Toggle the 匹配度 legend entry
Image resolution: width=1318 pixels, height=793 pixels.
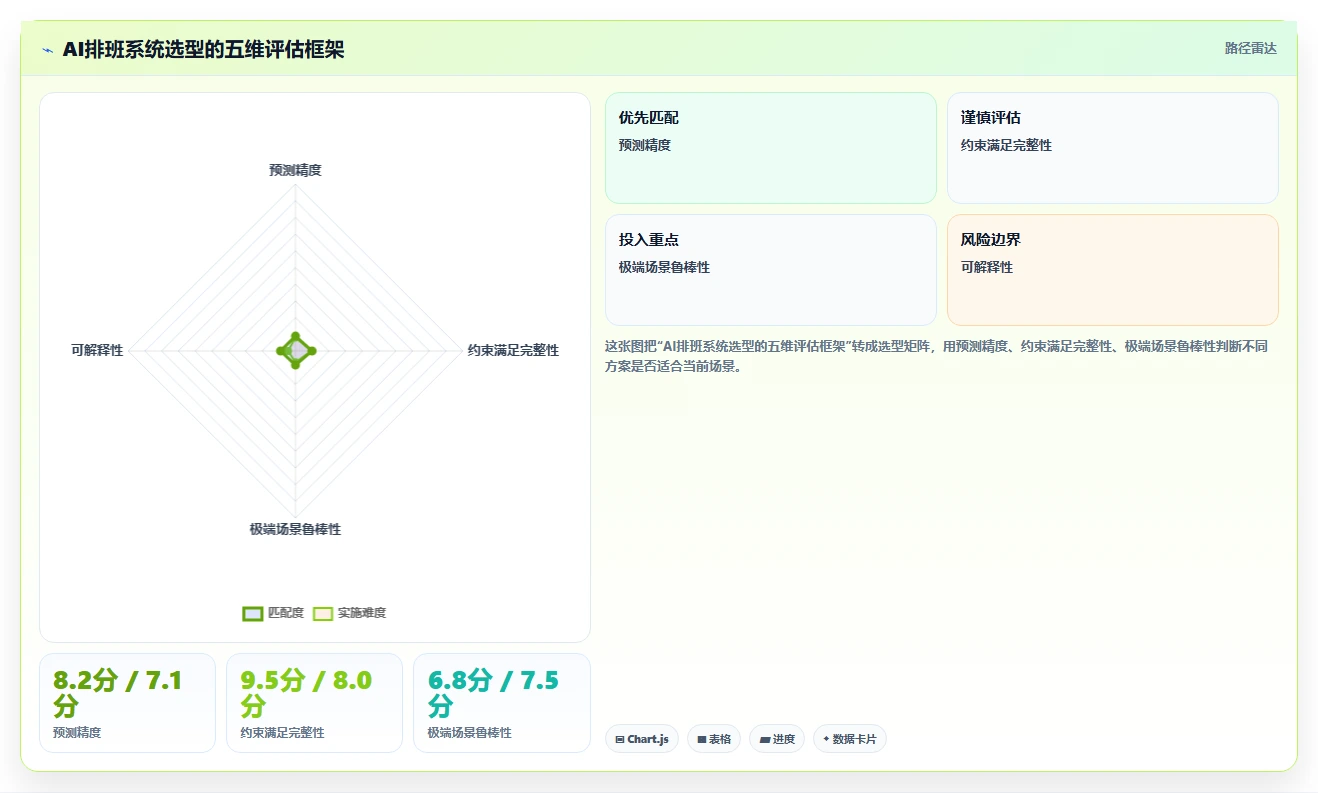pos(273,613)
